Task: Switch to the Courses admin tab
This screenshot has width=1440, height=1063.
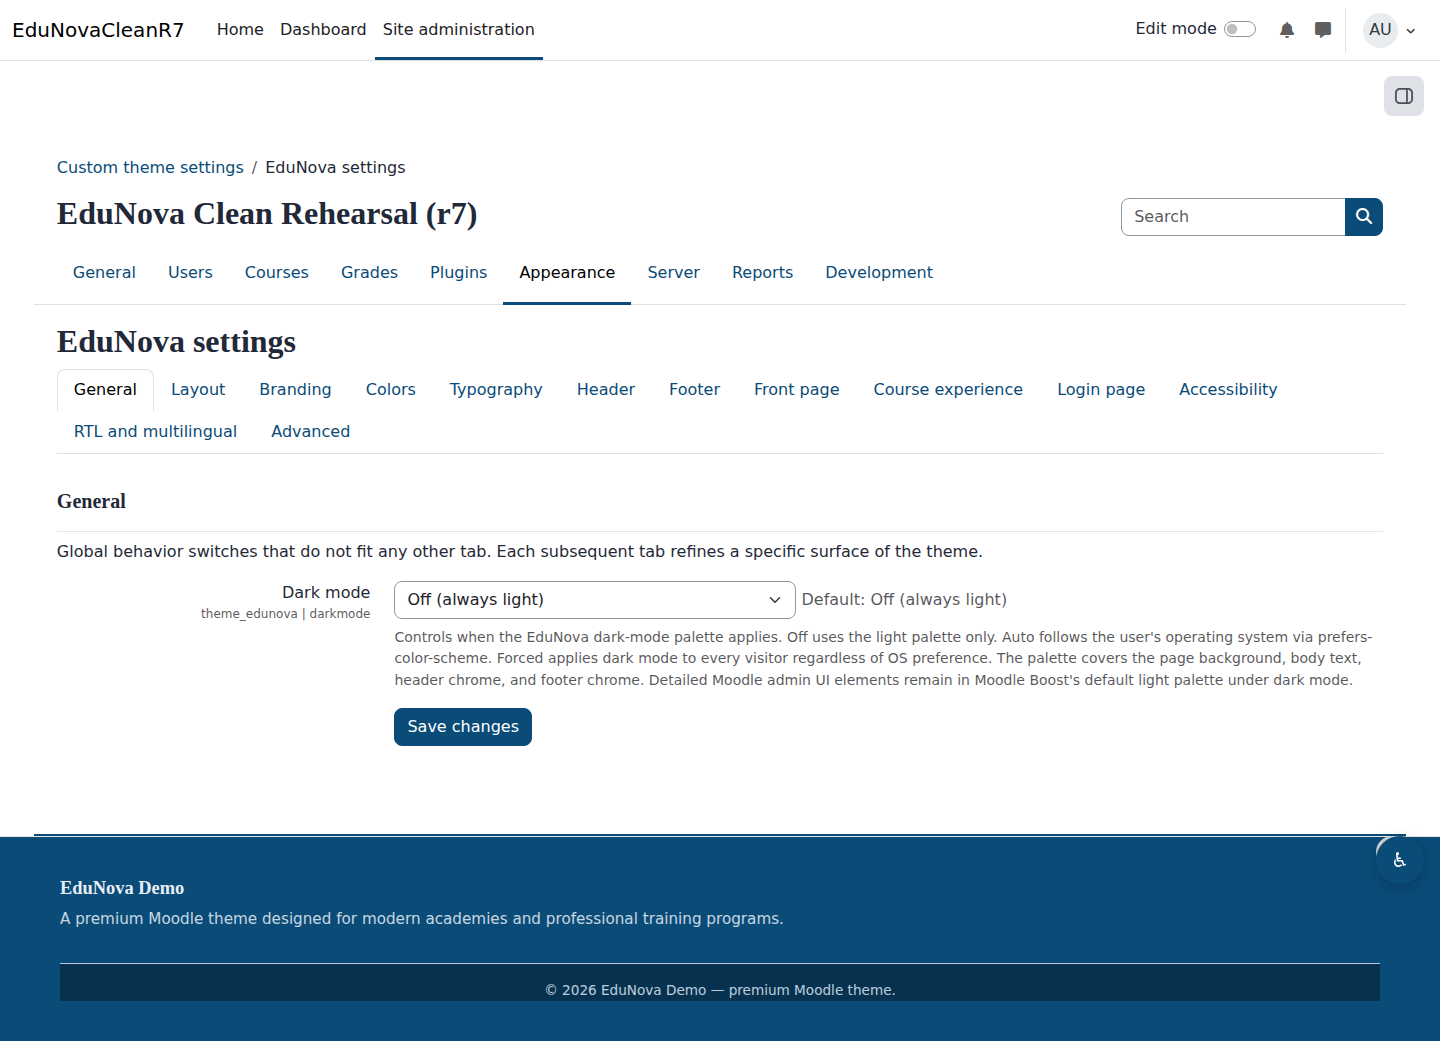Action: click(277, 272)
